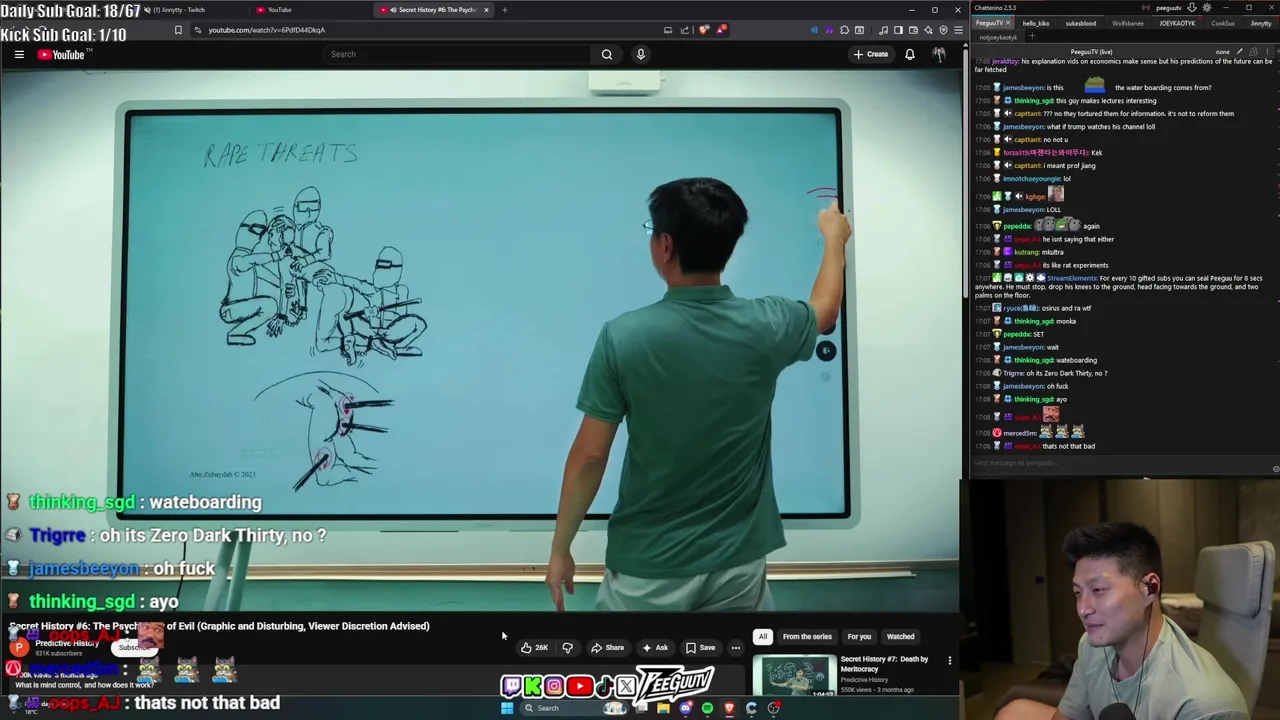Select the For you filter chip

[x=859, y=636]
